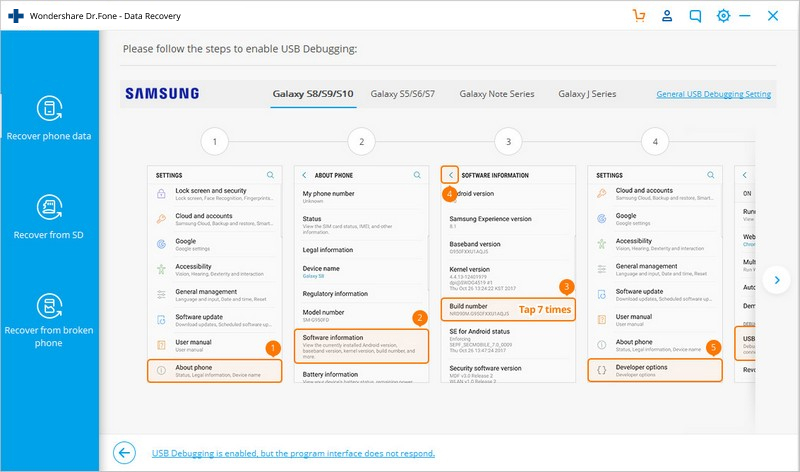Click step 4 Settings screenshot
Screen dimensions: 800x472
(655, 274)
